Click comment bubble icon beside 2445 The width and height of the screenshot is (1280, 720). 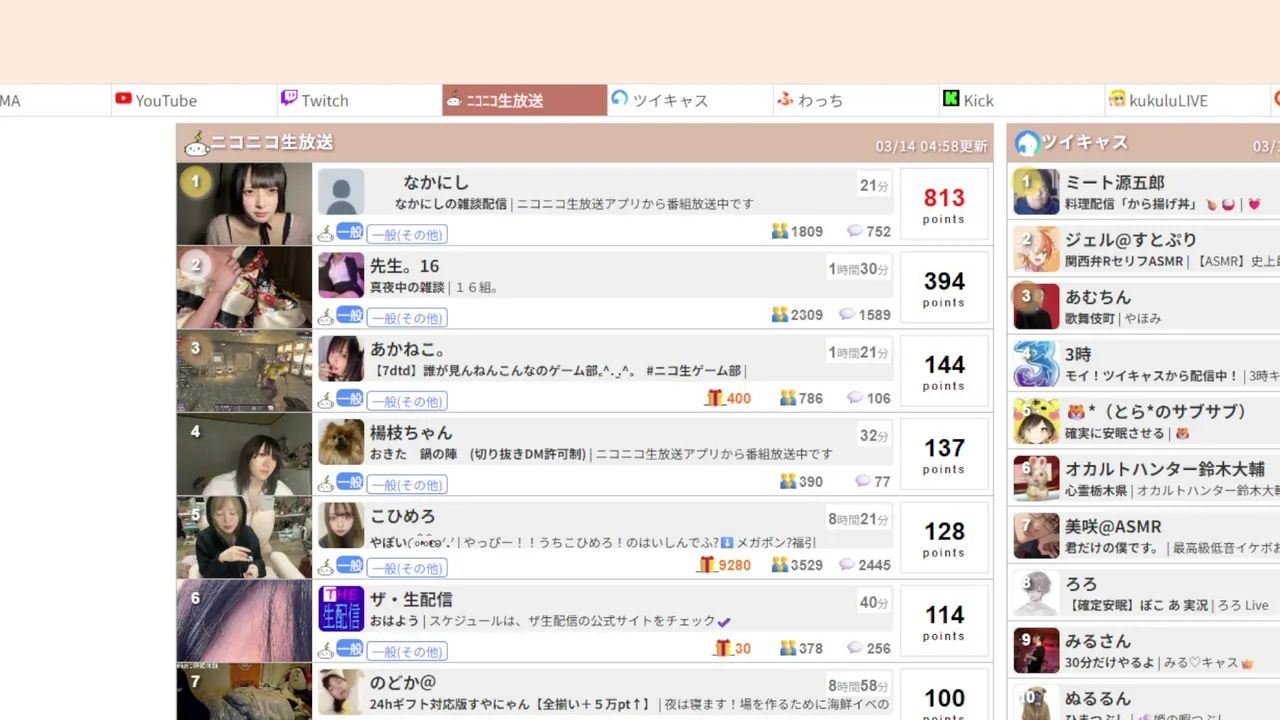847,565
